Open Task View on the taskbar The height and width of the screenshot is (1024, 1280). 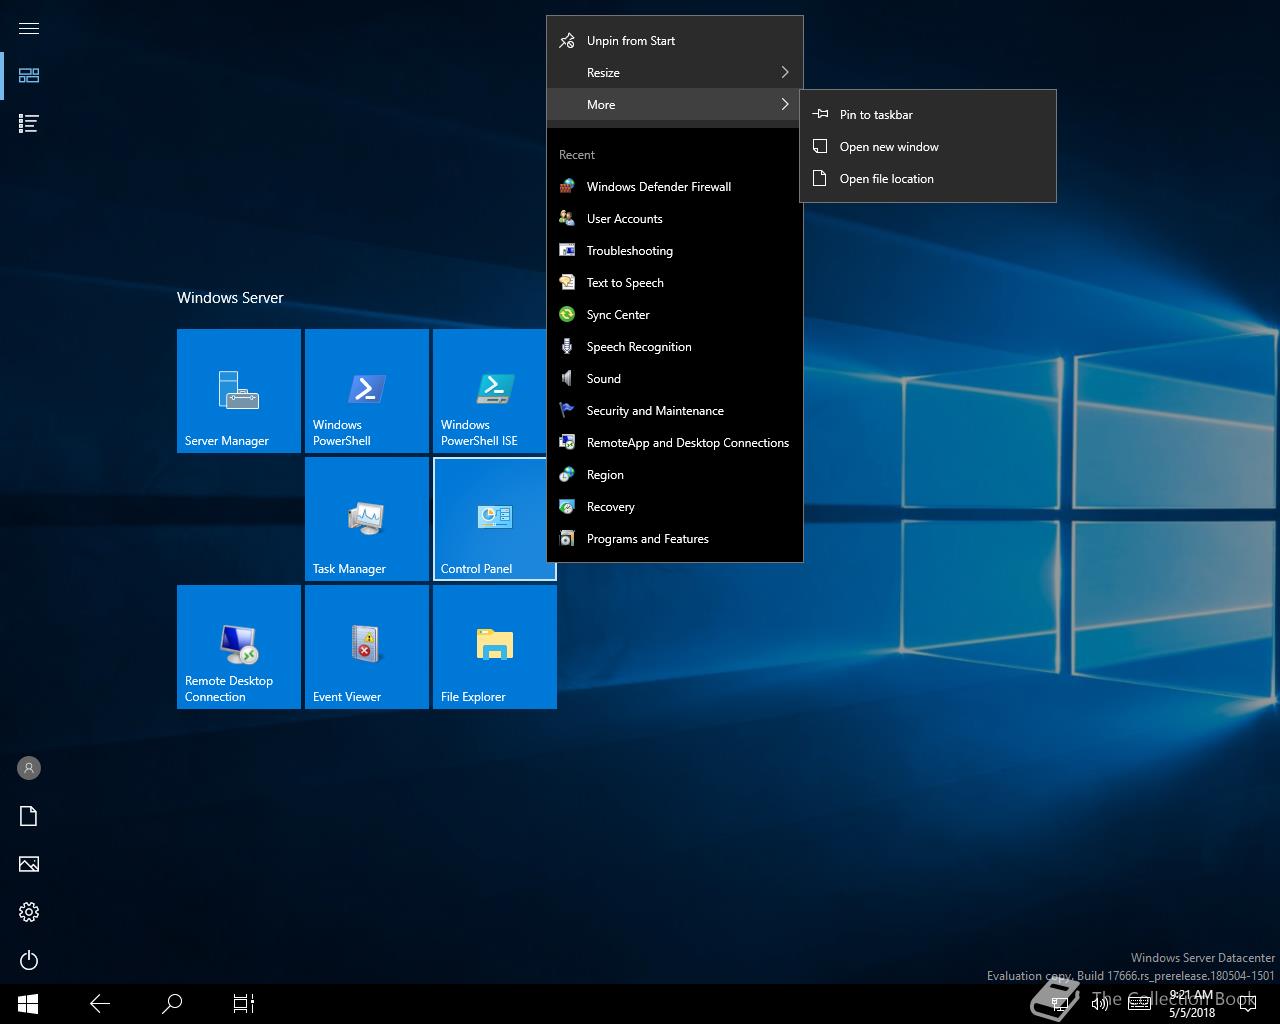click(x=244, y=1004)
